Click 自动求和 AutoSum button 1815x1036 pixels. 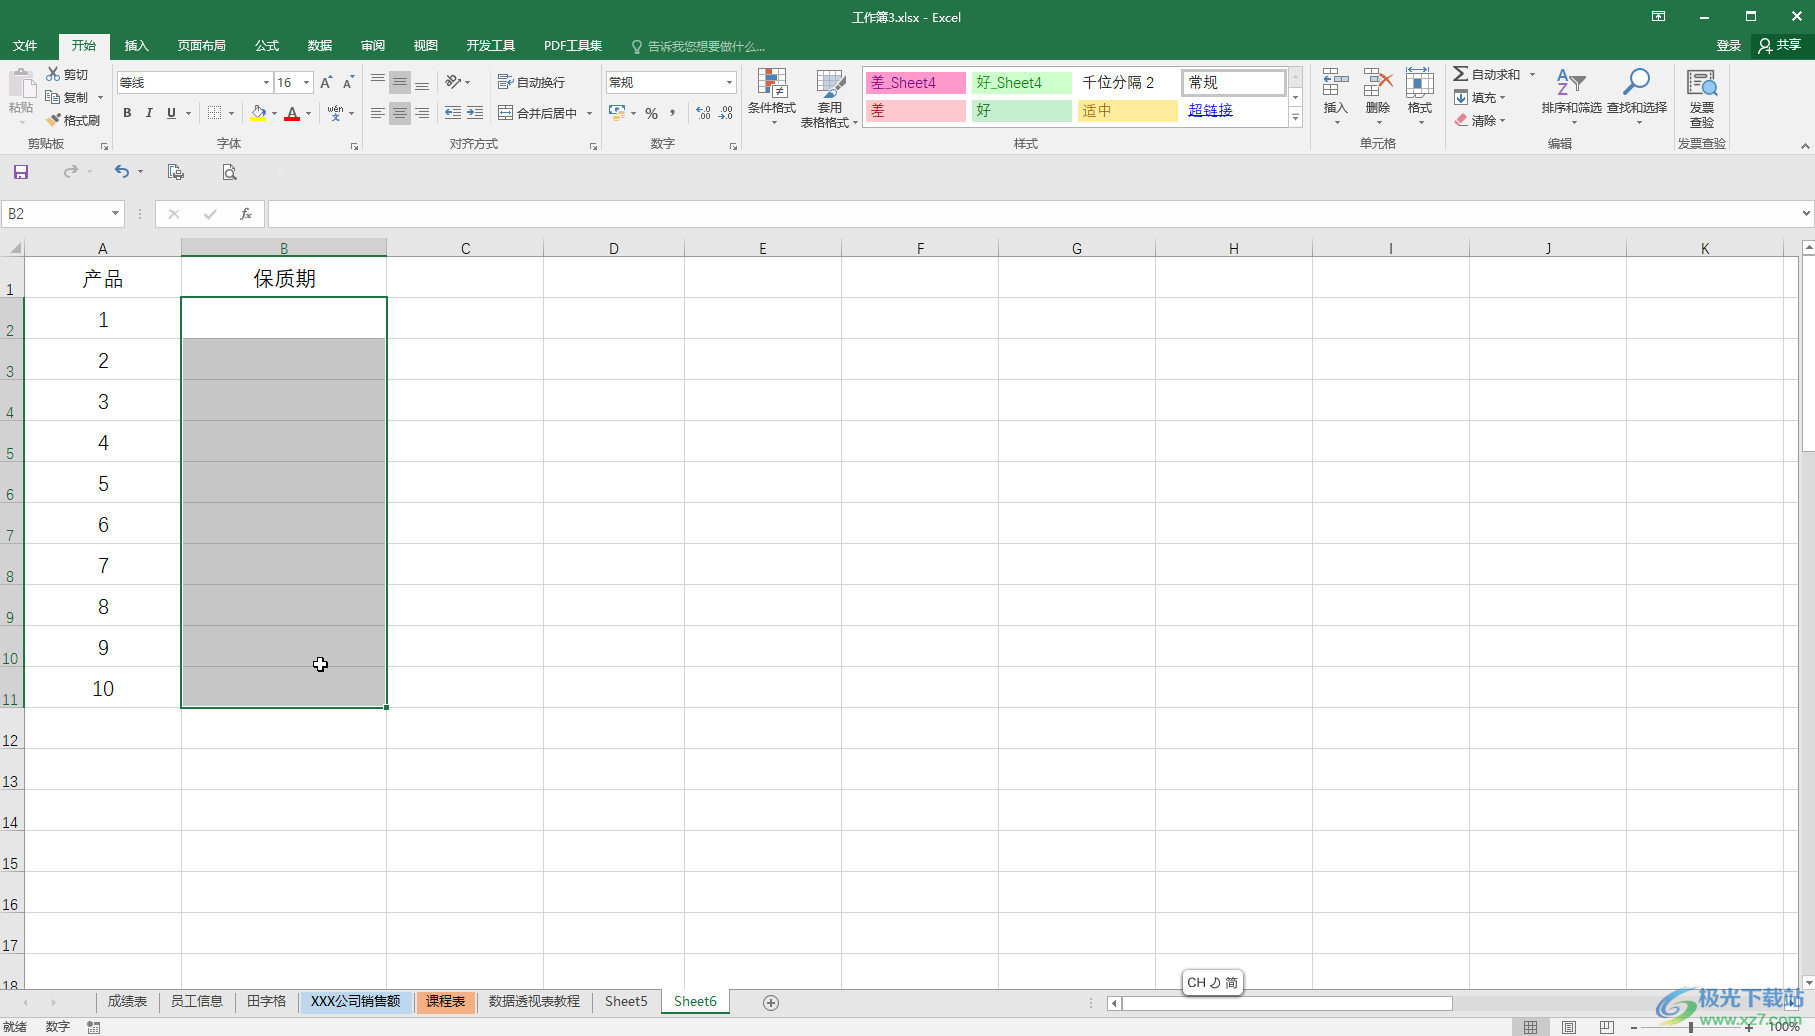pos(1487,74)
